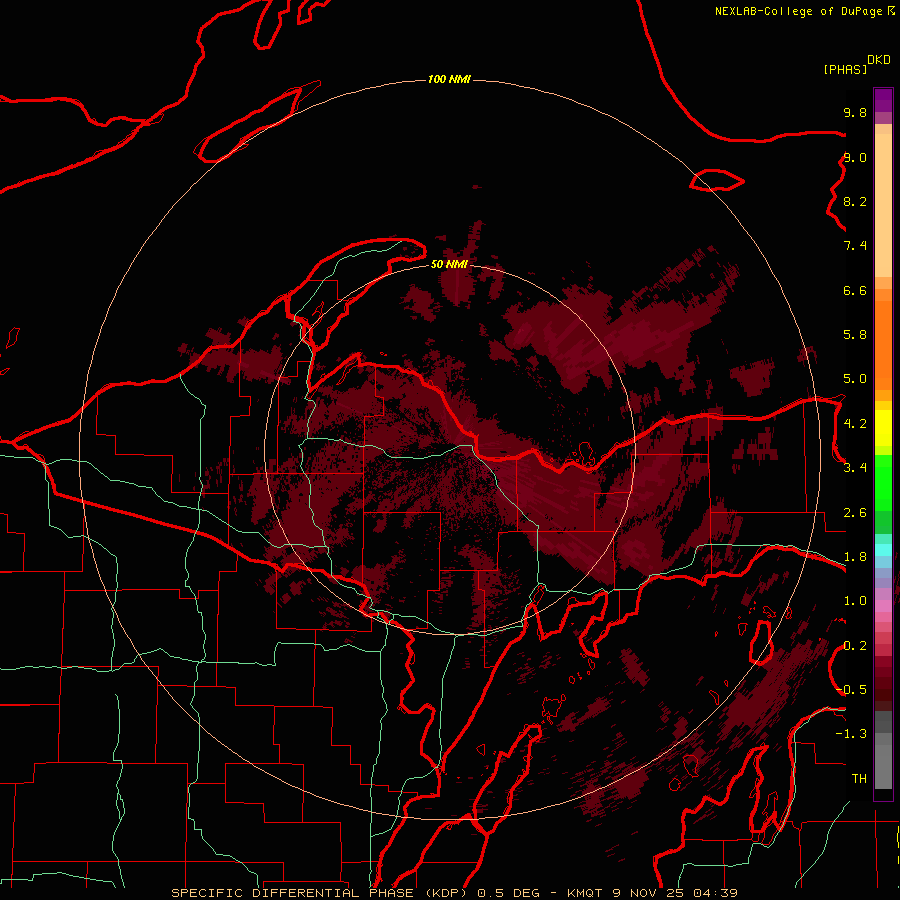The height and width of the screenshot is (900, 900).
Task: Select the 7.4 scale value
Action: coord(855,246)
